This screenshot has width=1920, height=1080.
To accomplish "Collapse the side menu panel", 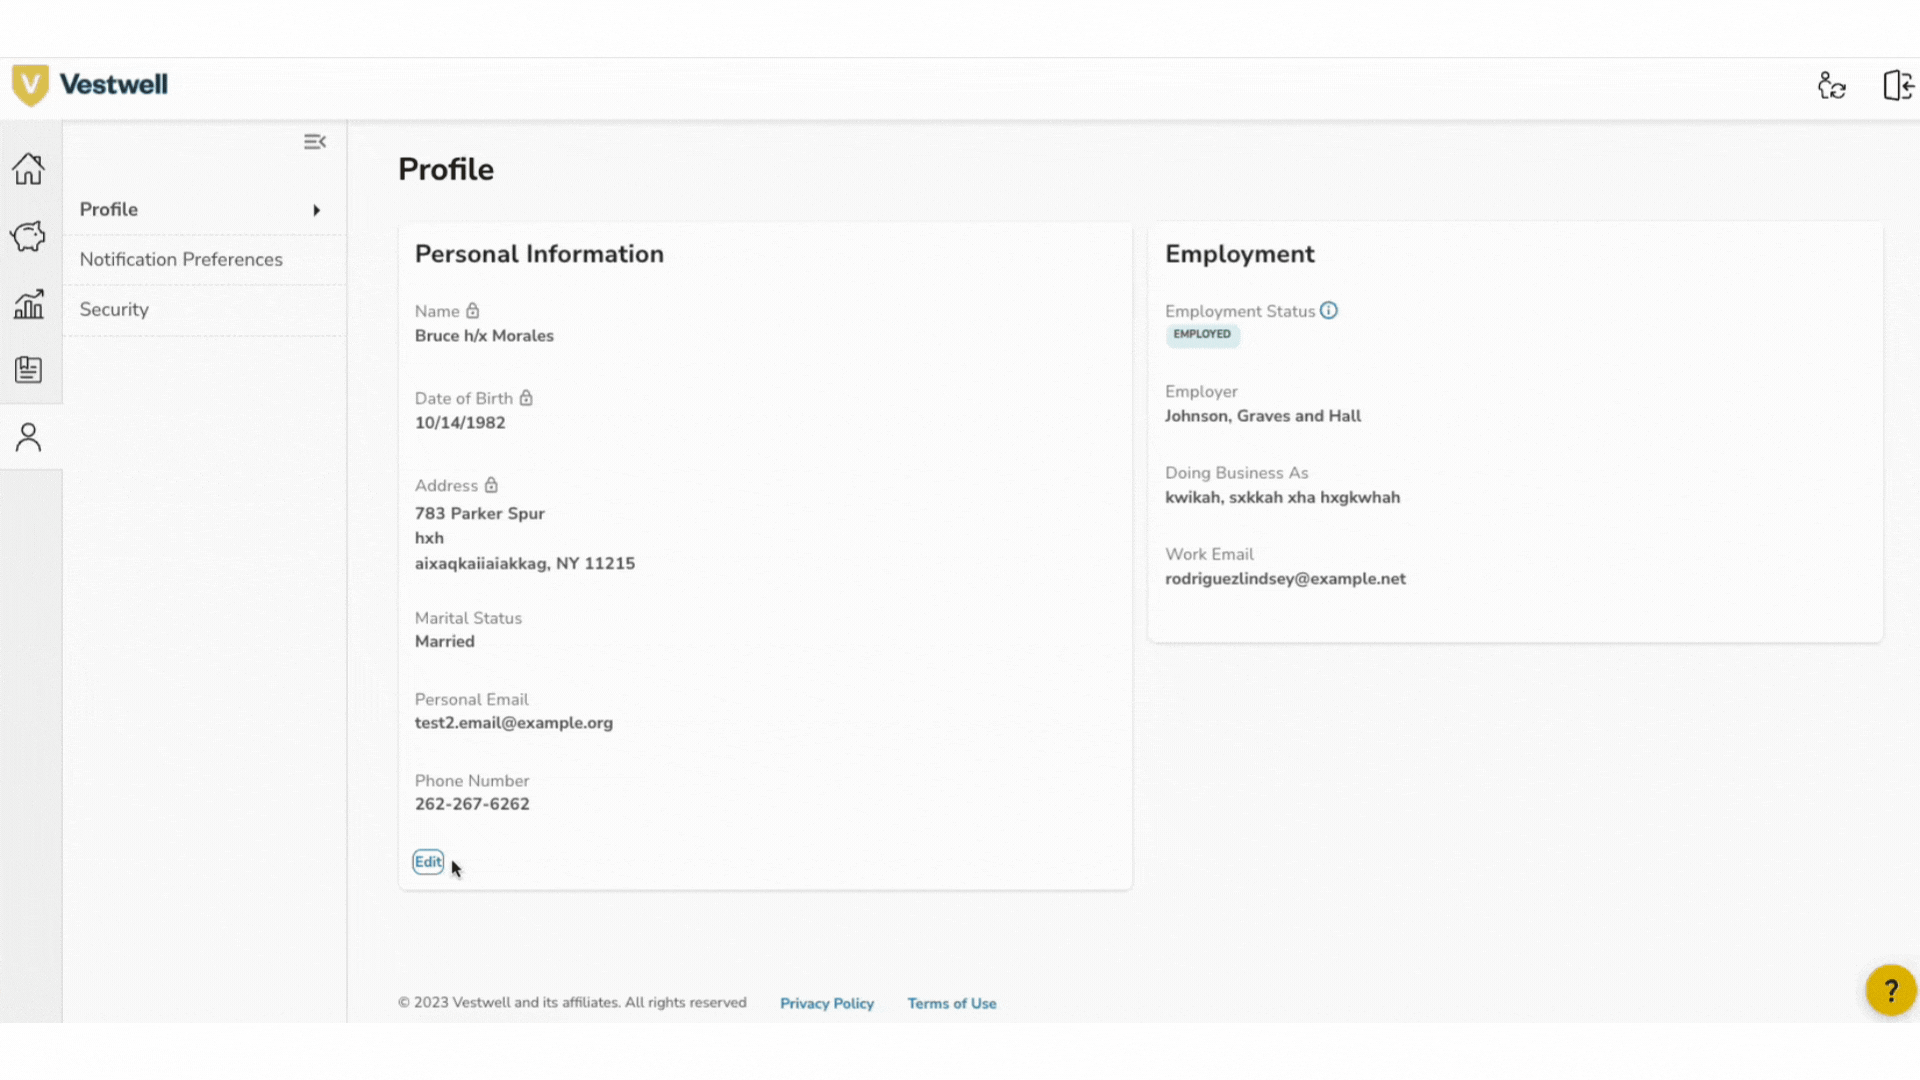I will [x=314, y=142].
